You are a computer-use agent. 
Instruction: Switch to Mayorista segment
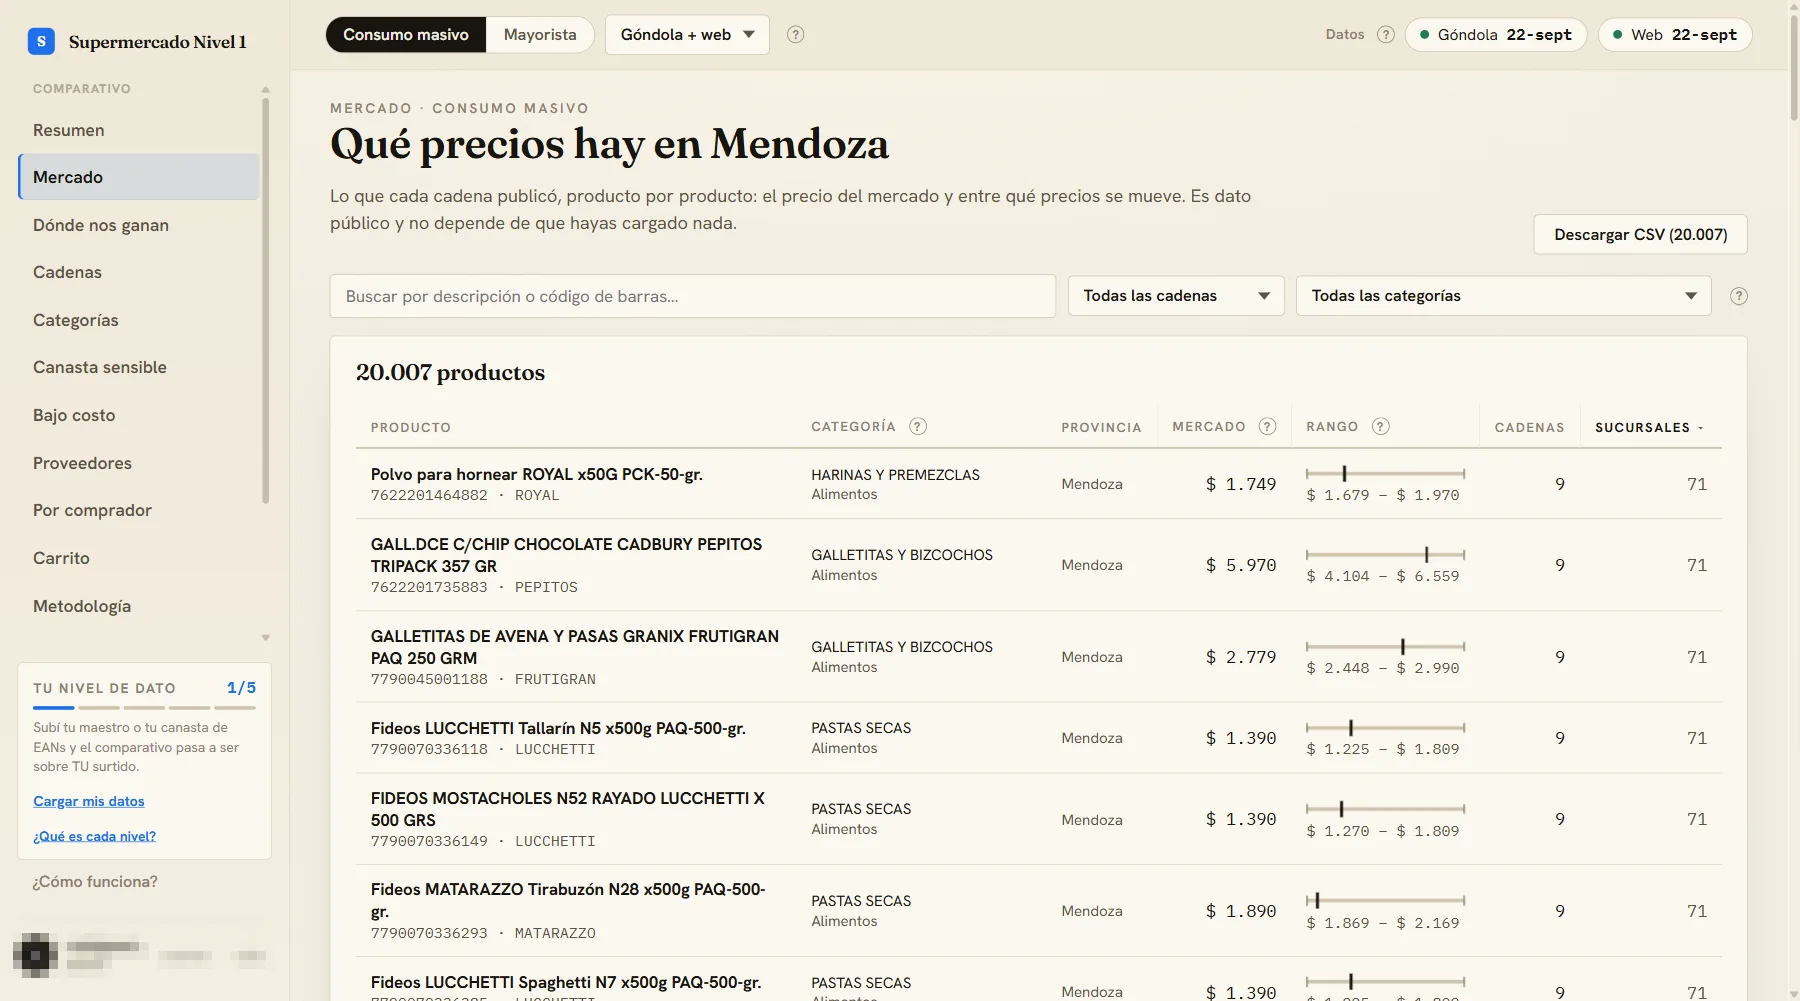(x=540, y=35)
